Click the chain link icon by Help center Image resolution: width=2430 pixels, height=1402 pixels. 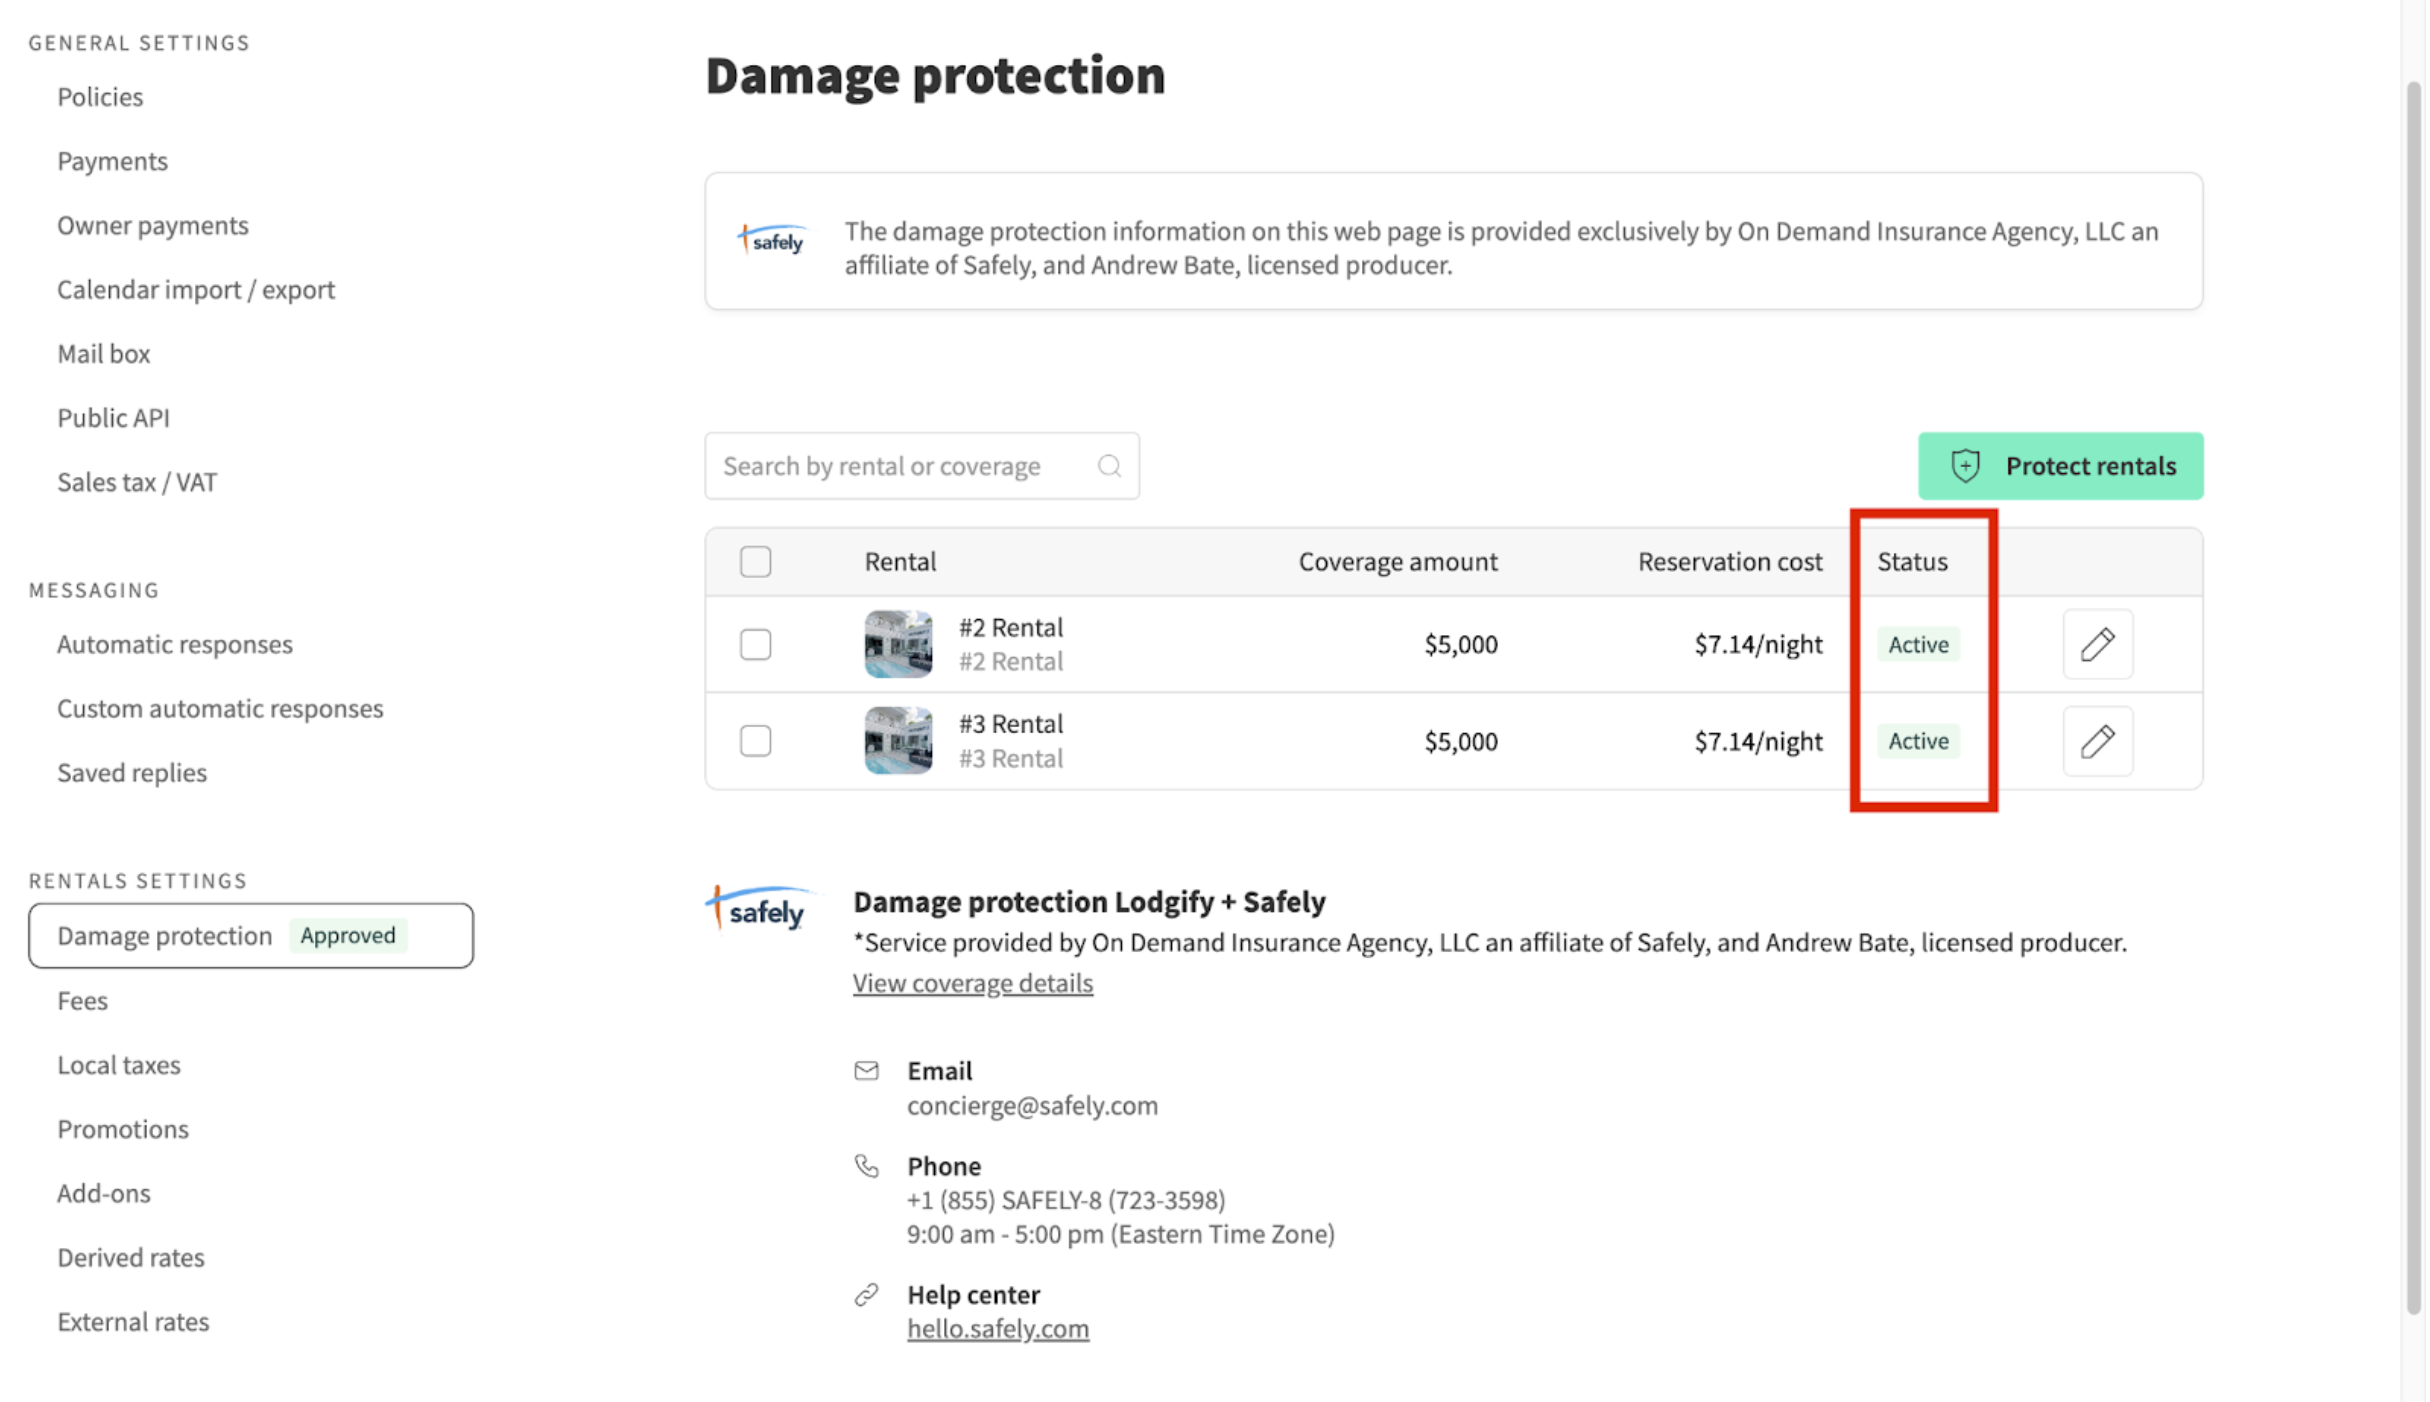coord(866,1295)
